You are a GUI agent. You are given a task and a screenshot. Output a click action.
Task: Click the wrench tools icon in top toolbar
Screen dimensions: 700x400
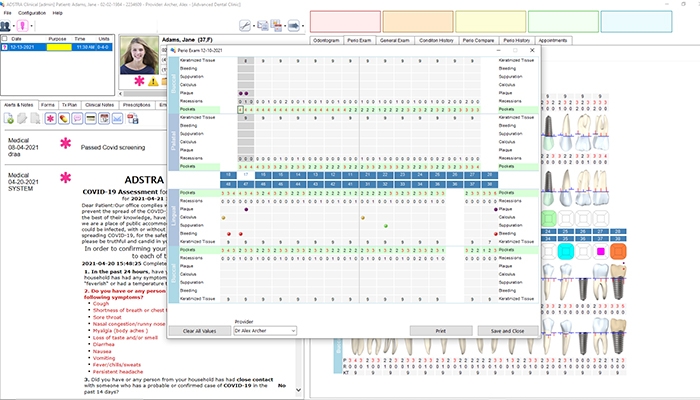pyautogui.click(x=245, y=25)
